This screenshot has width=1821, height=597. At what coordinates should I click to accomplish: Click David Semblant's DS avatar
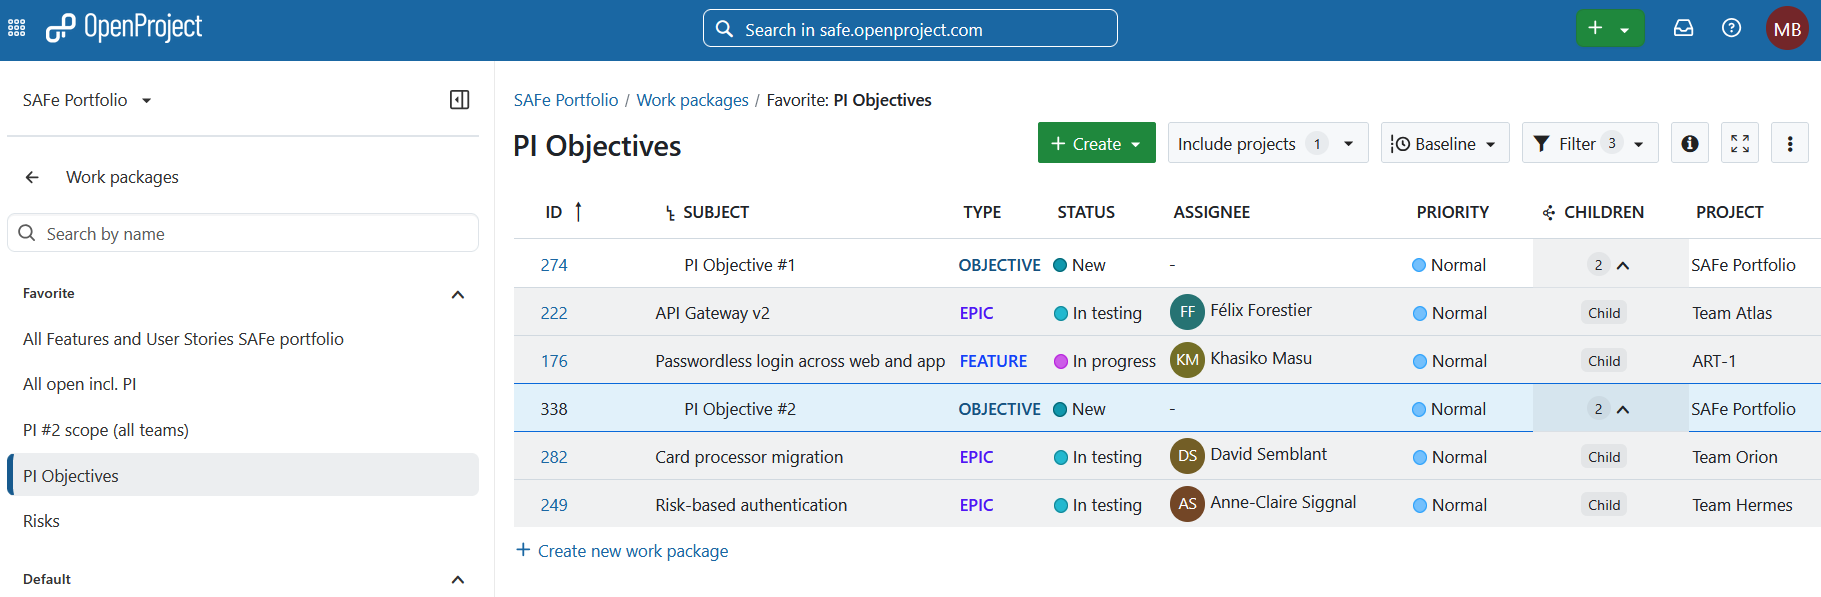coord(1187,456)
